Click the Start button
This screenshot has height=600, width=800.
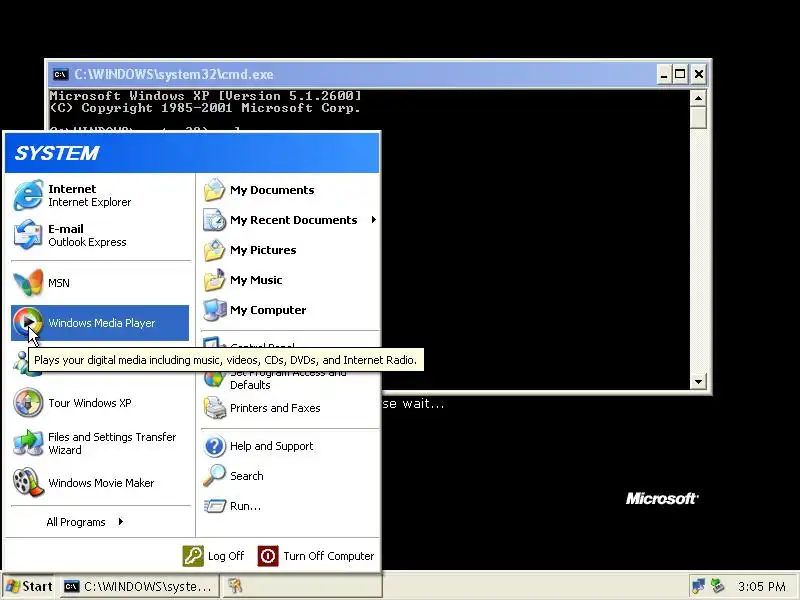pyautogui.click(x=29, y=586)
